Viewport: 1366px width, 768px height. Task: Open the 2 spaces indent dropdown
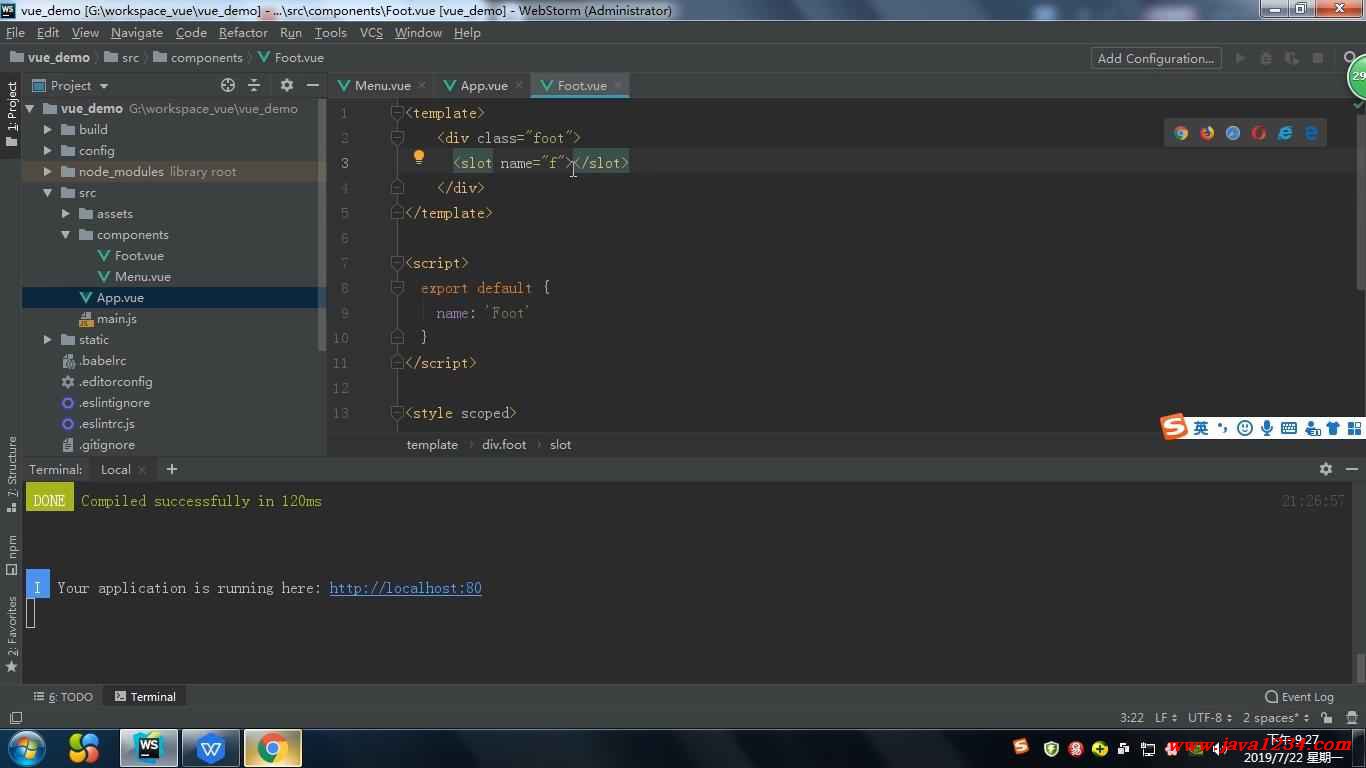(x=1276, y=717)
